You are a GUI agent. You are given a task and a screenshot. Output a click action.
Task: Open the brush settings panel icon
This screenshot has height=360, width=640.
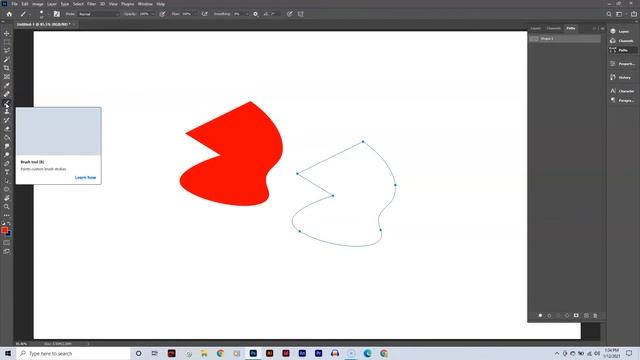point(57,14)
